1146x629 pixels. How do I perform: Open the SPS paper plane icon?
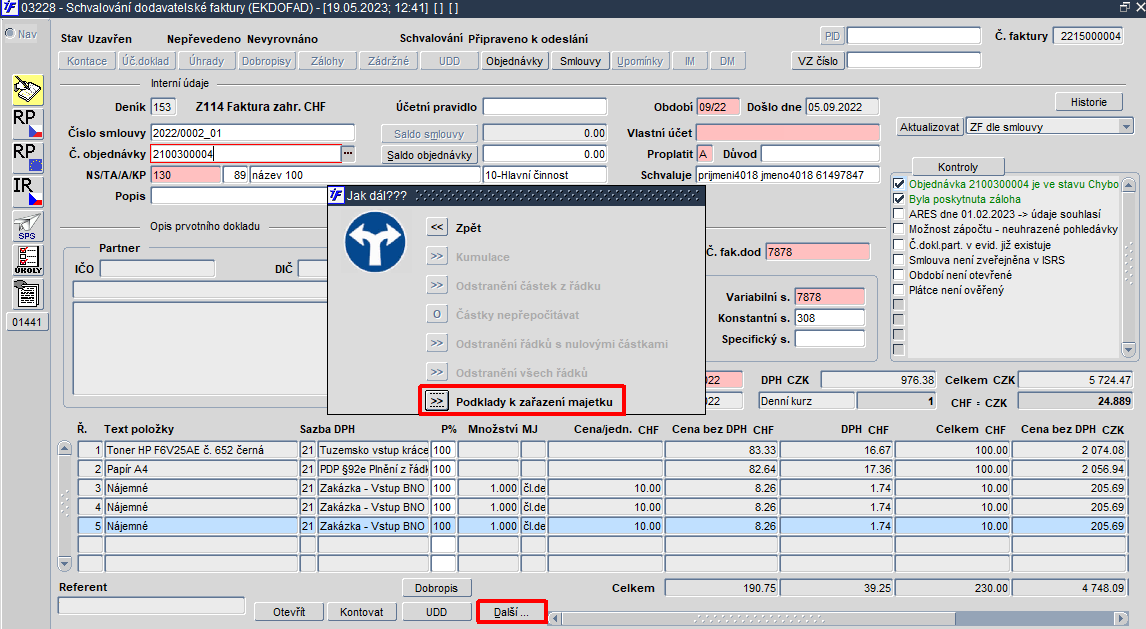click(x=28, y=226)
